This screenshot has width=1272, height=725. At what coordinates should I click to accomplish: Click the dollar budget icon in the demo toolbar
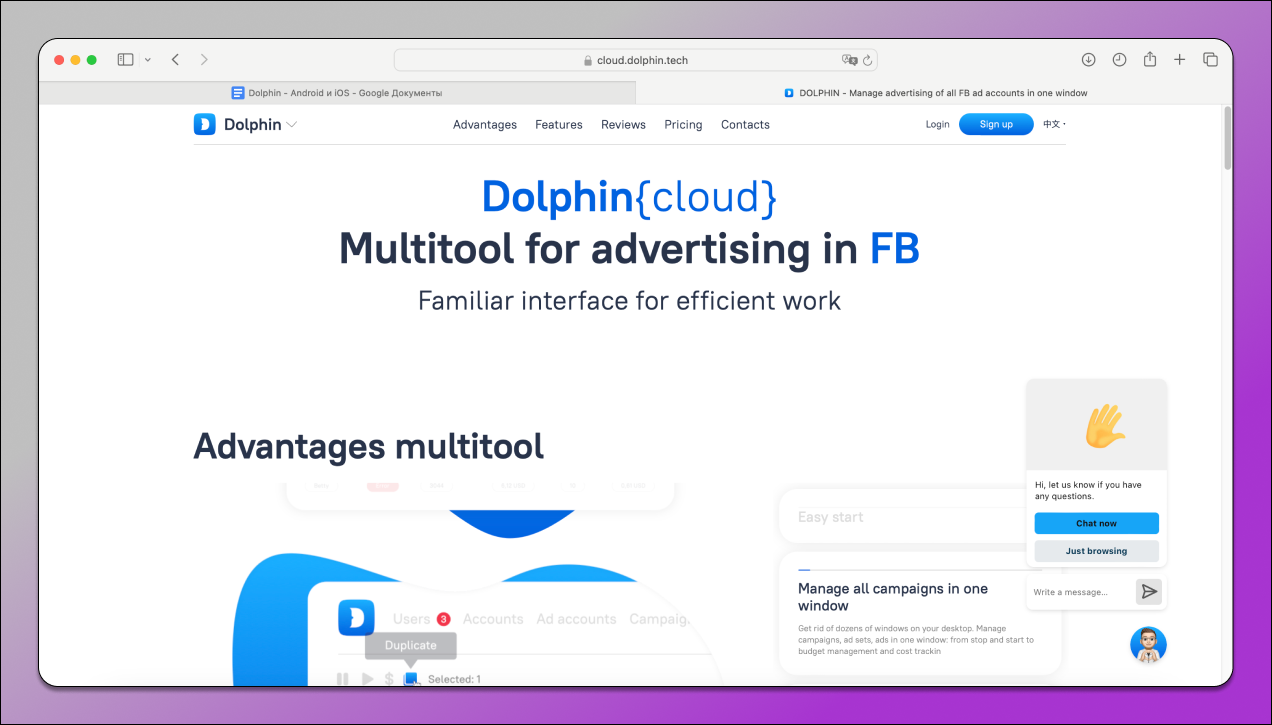(389, 679)
